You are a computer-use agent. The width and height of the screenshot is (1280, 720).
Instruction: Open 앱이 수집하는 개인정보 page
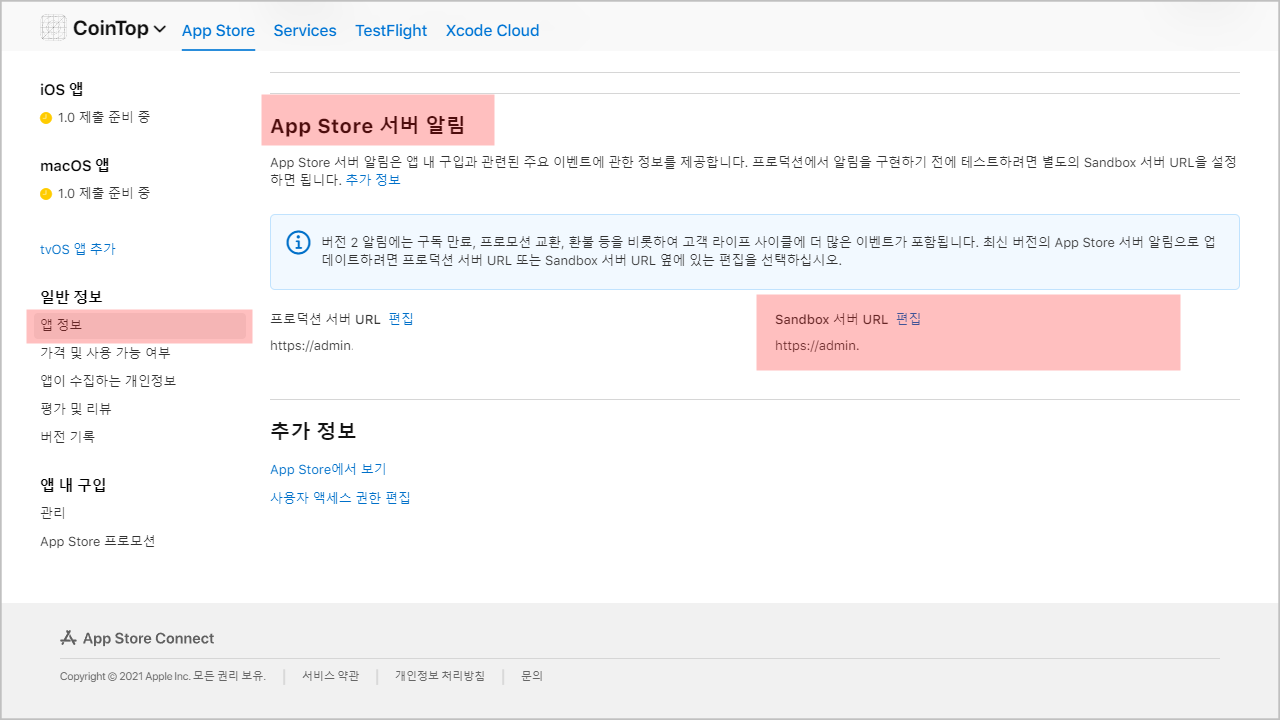[108, 381]
